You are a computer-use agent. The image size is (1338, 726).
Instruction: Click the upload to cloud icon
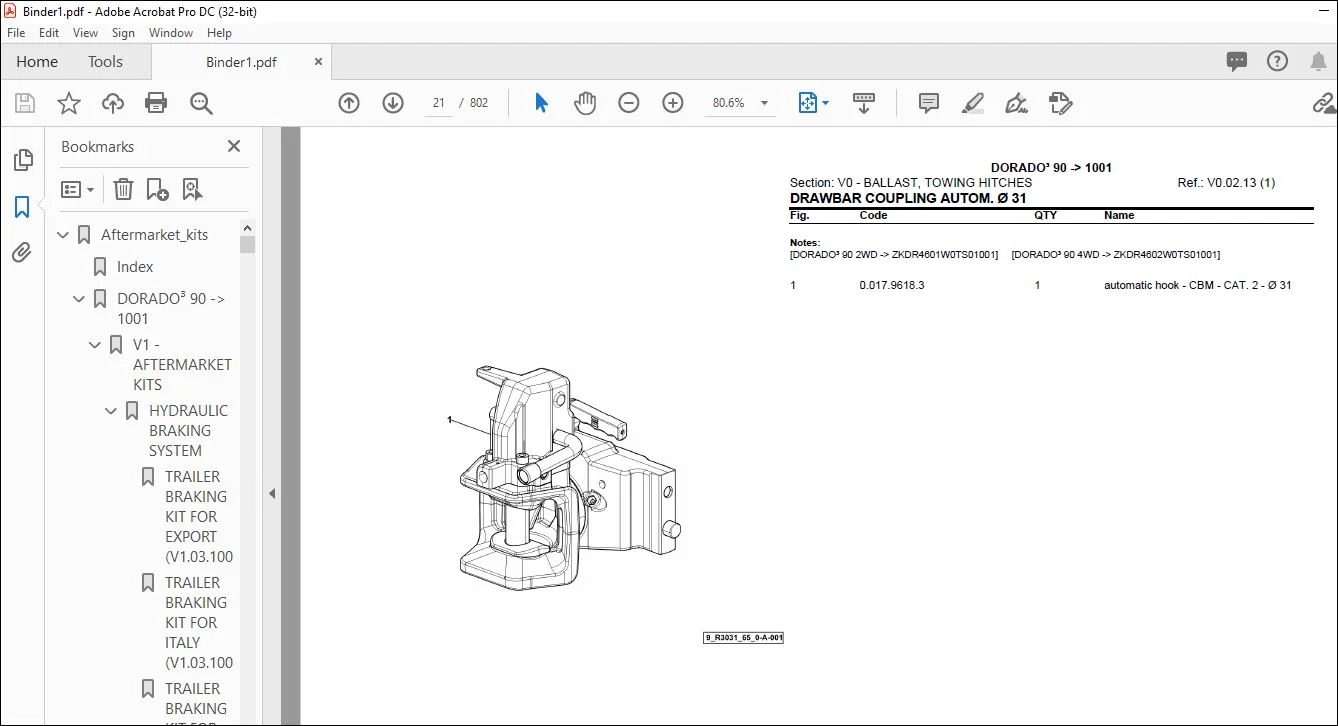coord(113,103)
